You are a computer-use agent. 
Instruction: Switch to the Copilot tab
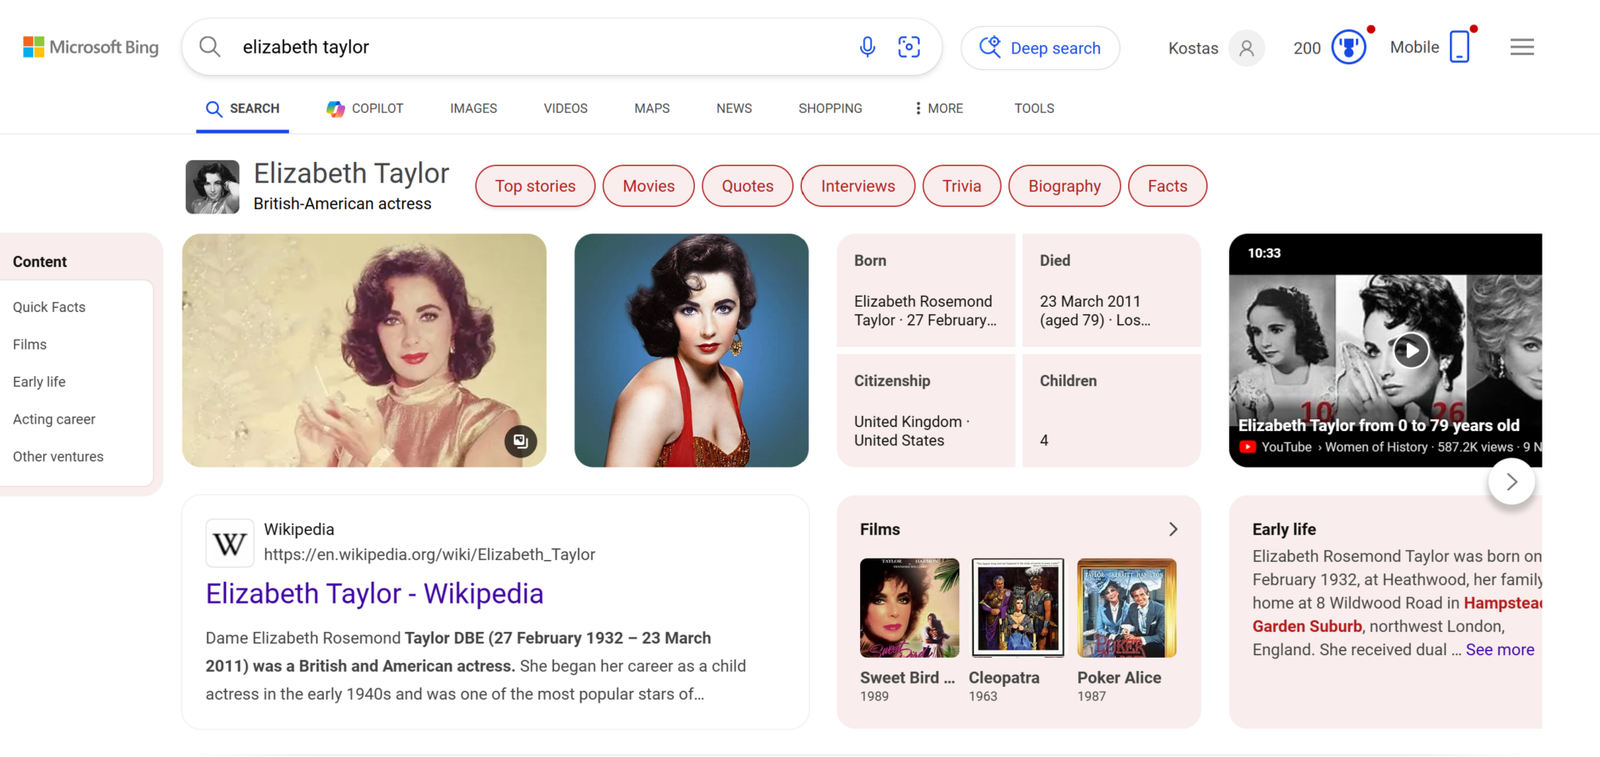click(365, 108)
